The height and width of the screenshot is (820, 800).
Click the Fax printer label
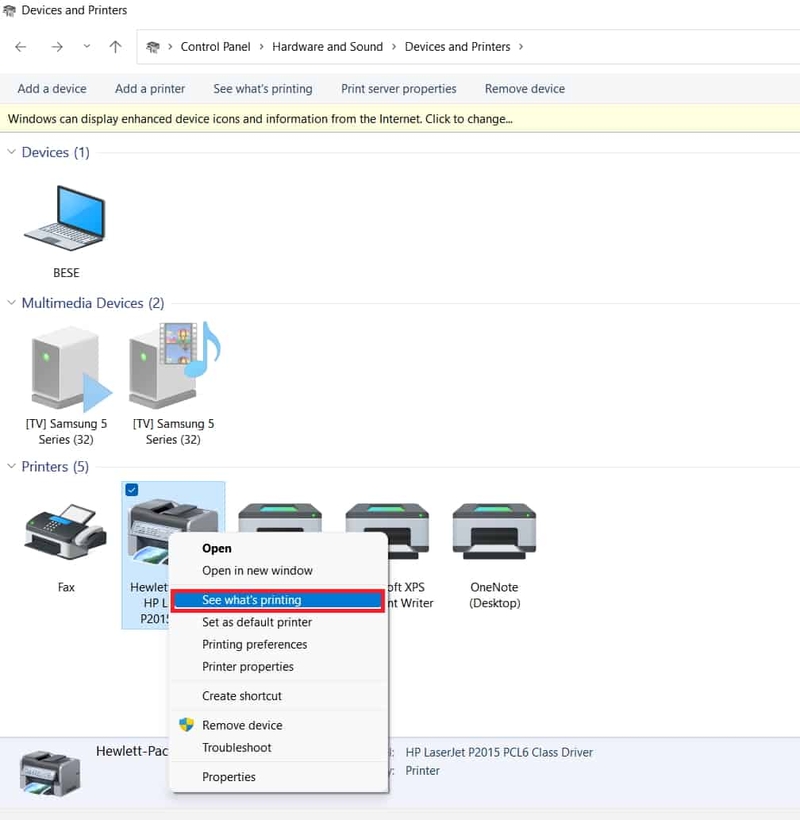click(66, 587)
